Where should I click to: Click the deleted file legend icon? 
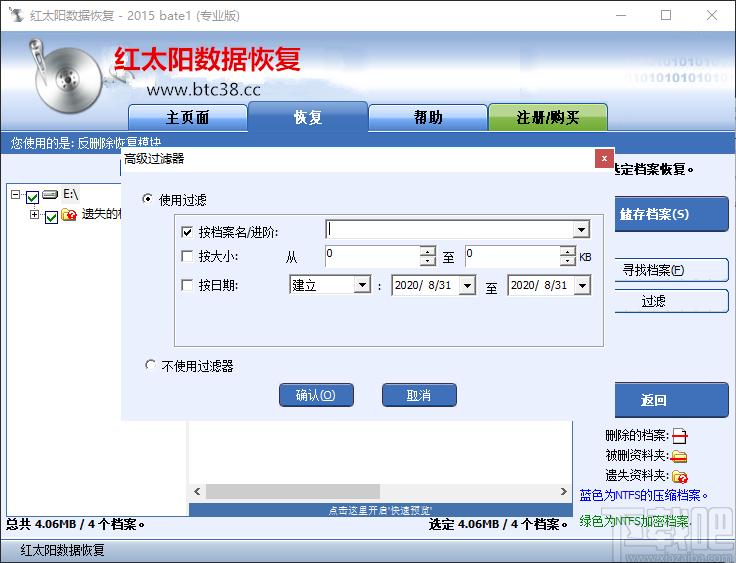click(680, 436)
